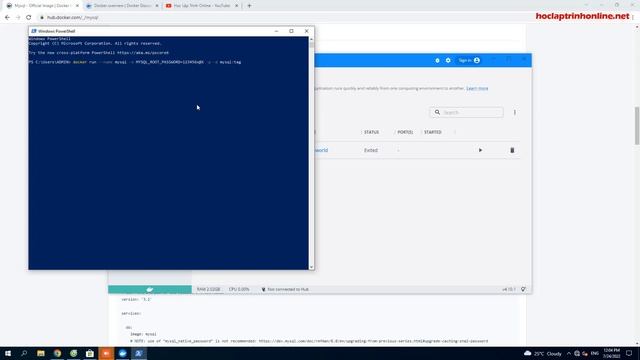The height and width of the screenshot is (360, 640).
Task: Close the Docker overview tab
Action: [x=157, y=6]
